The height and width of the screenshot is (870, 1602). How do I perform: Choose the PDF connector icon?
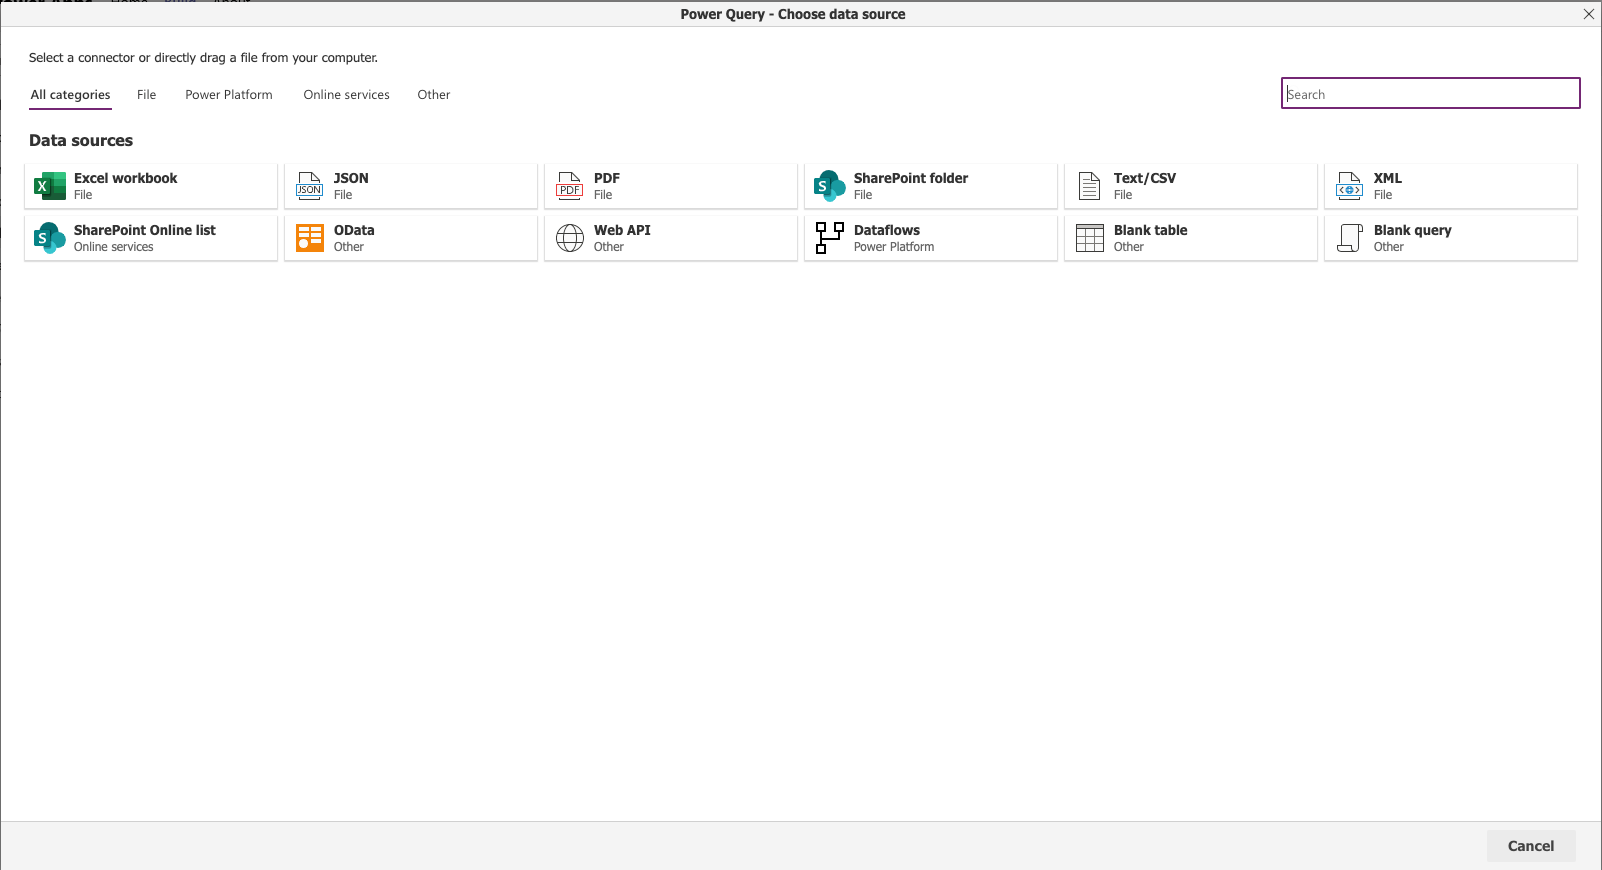coord(569,186)
